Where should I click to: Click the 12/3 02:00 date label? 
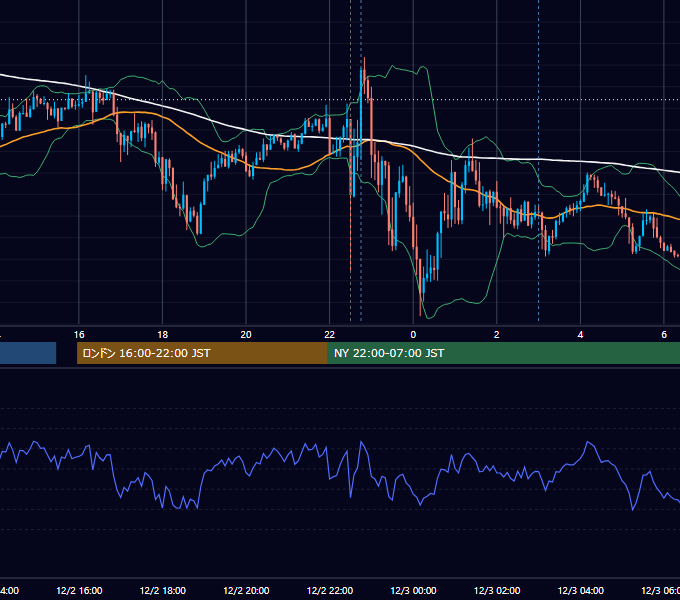point(497,591)
